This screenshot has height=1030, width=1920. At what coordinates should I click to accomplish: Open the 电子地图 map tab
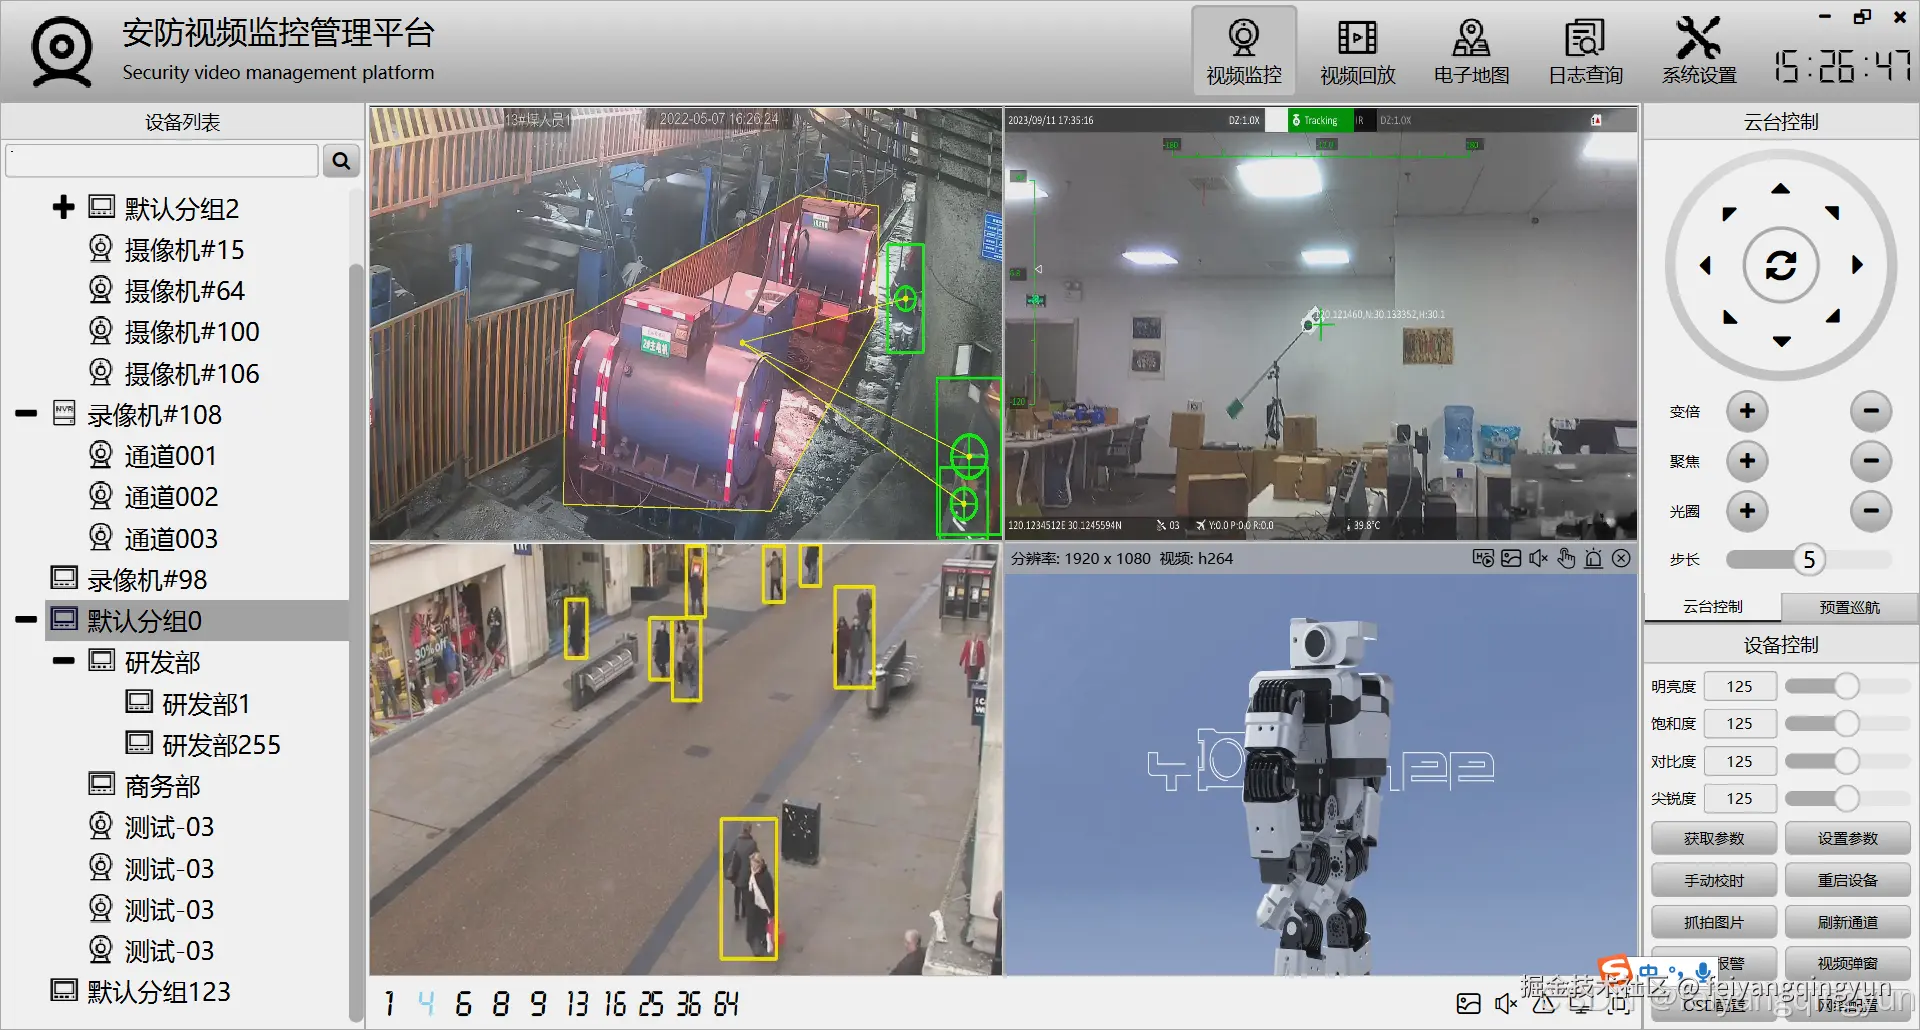1472,52
